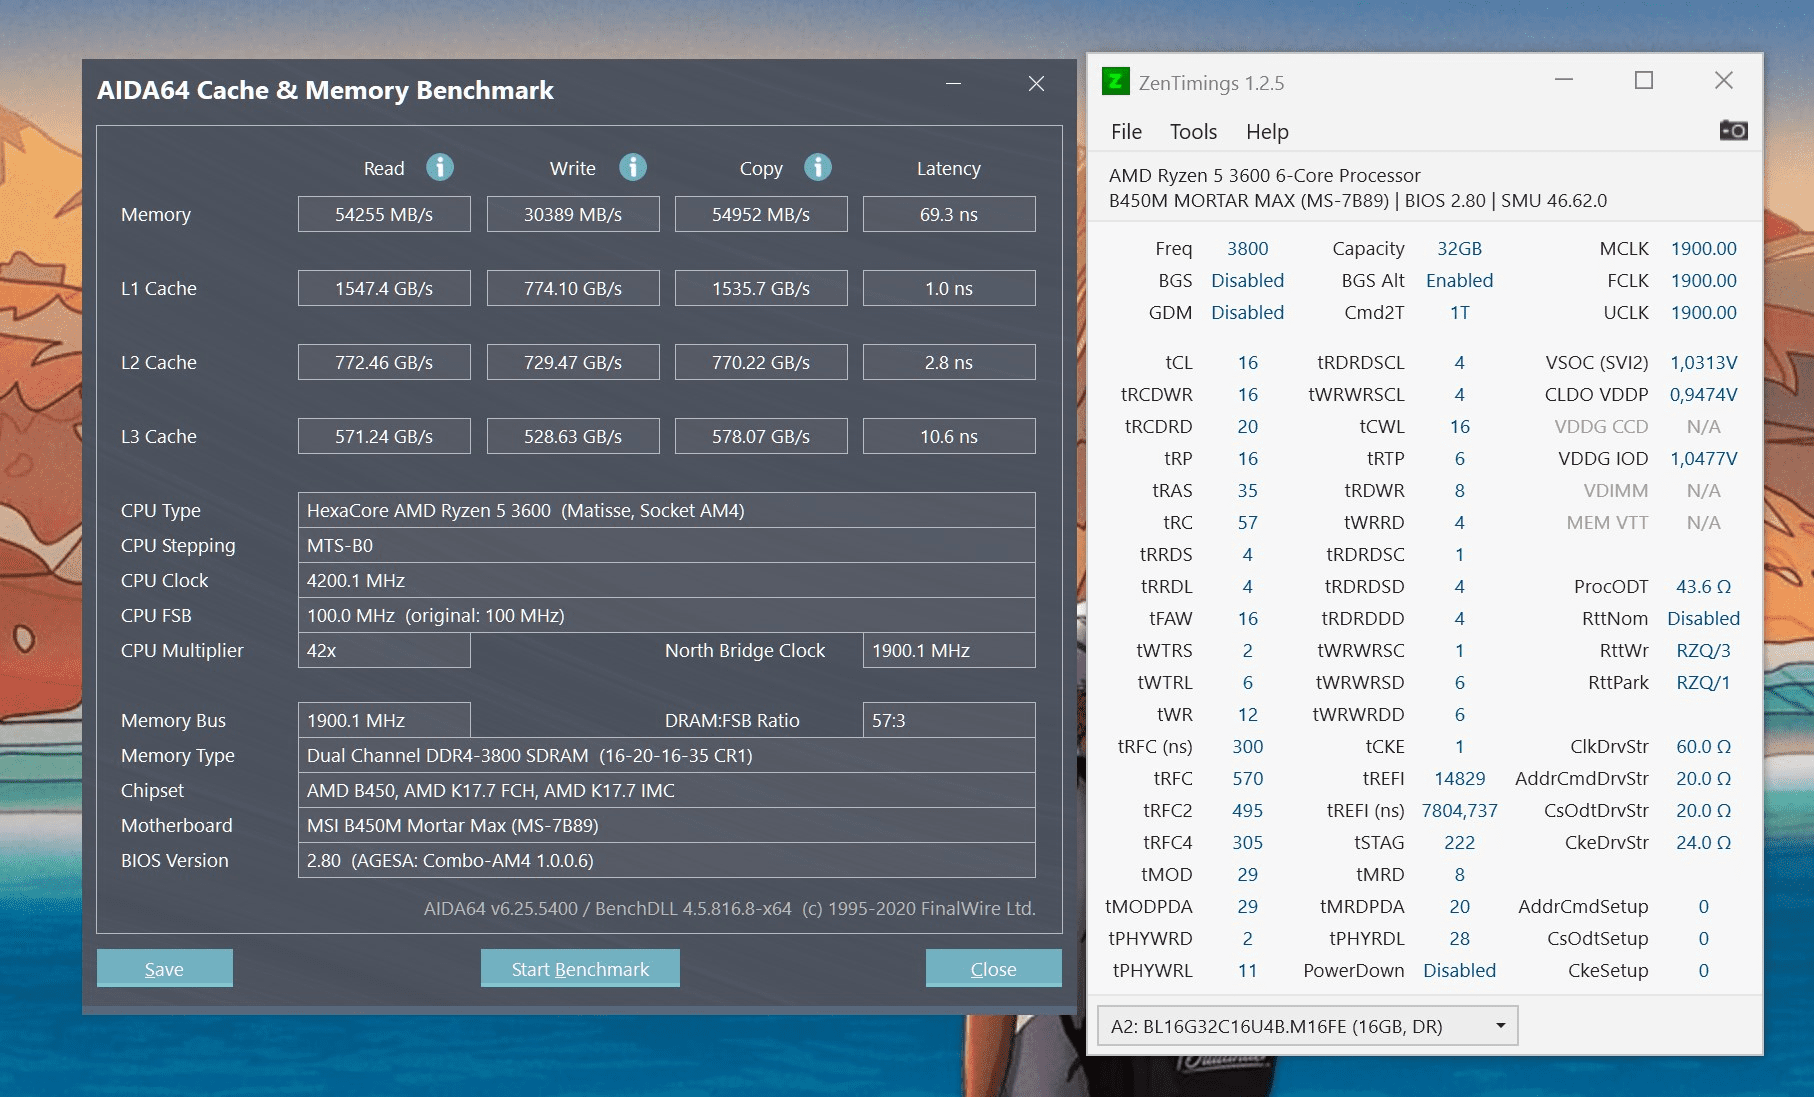Click the tSTAG value 222
1814x1097 pixels.
[x=1459, y=842]
